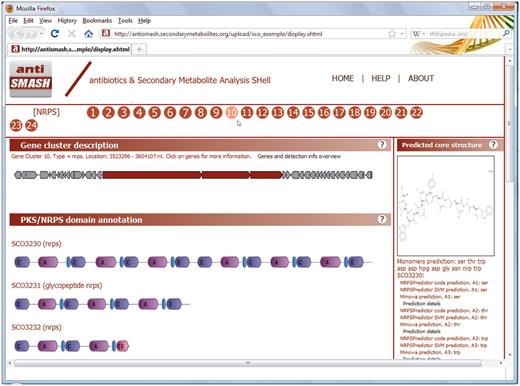Reload the page in Firefox

(x=55, y=33)
